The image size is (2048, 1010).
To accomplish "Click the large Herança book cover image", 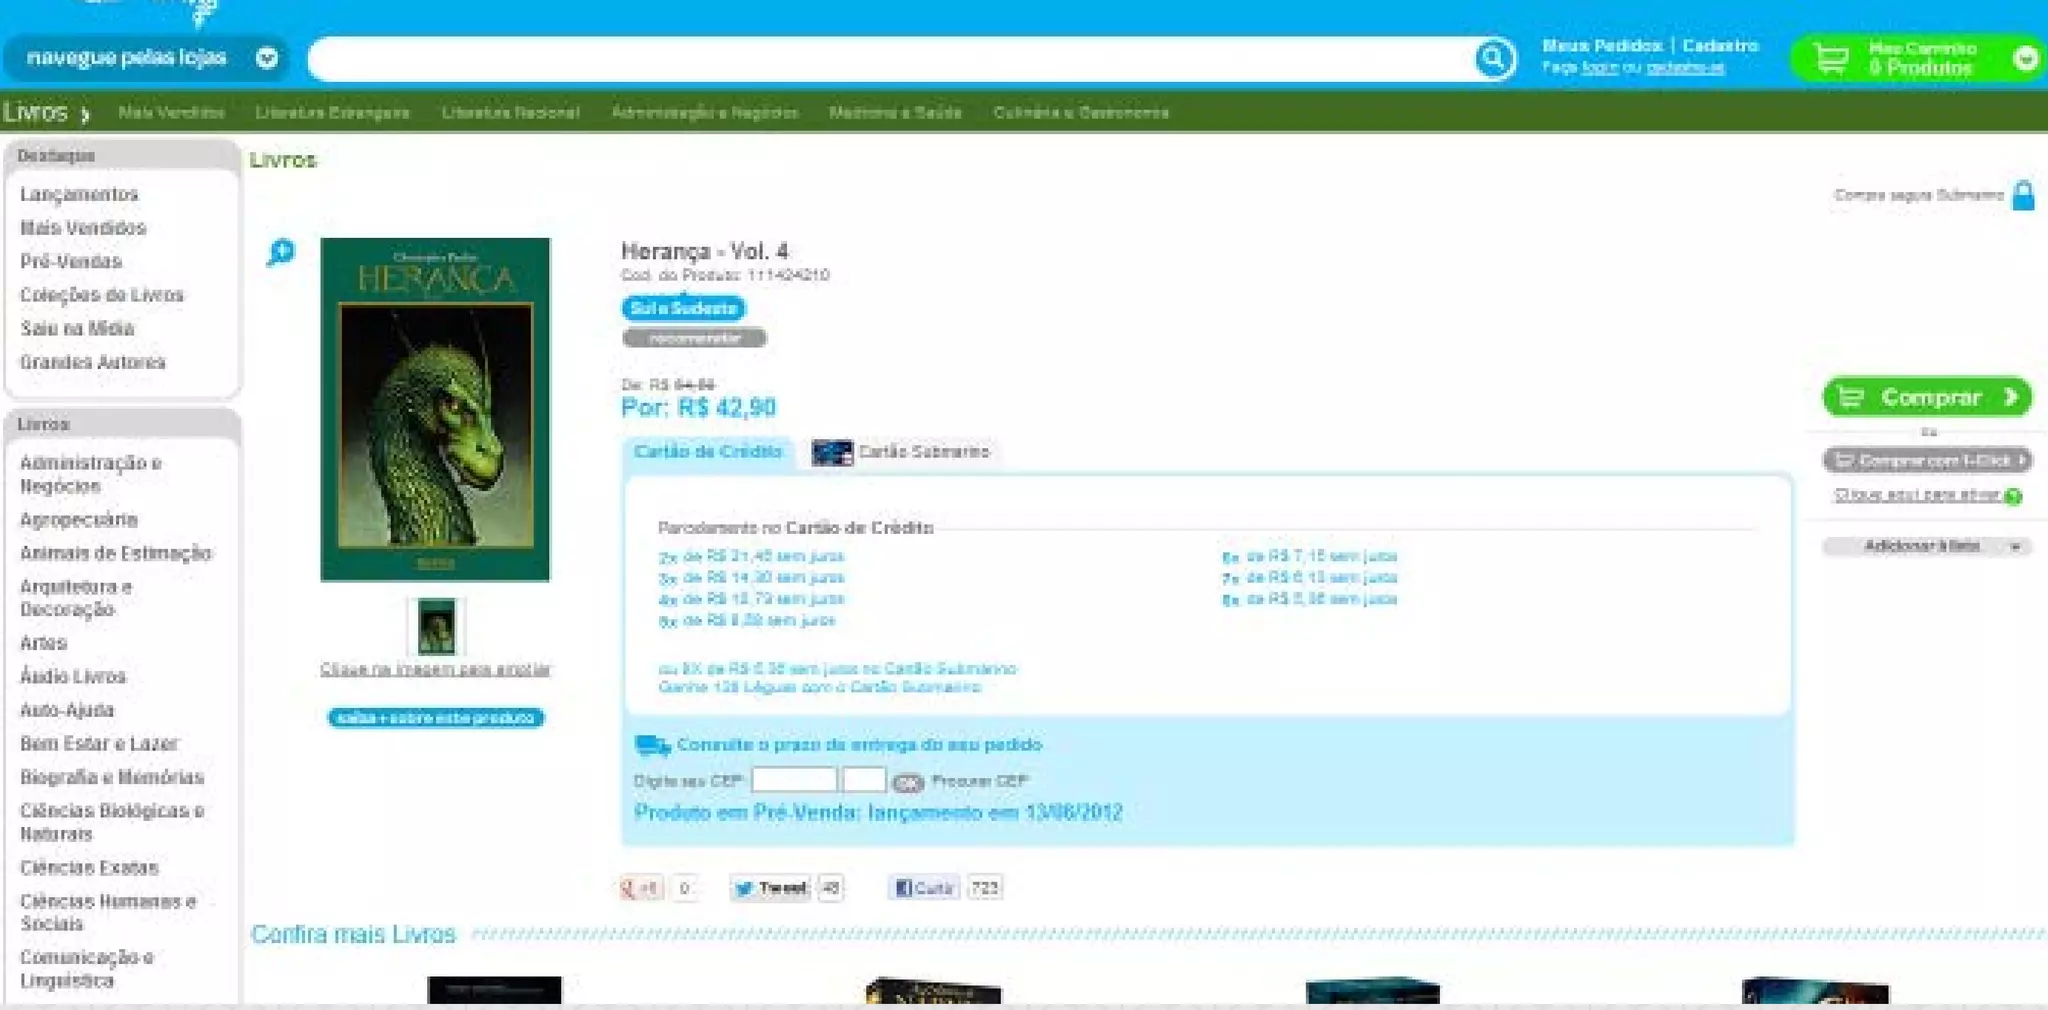I will click(x=435, y=409).
